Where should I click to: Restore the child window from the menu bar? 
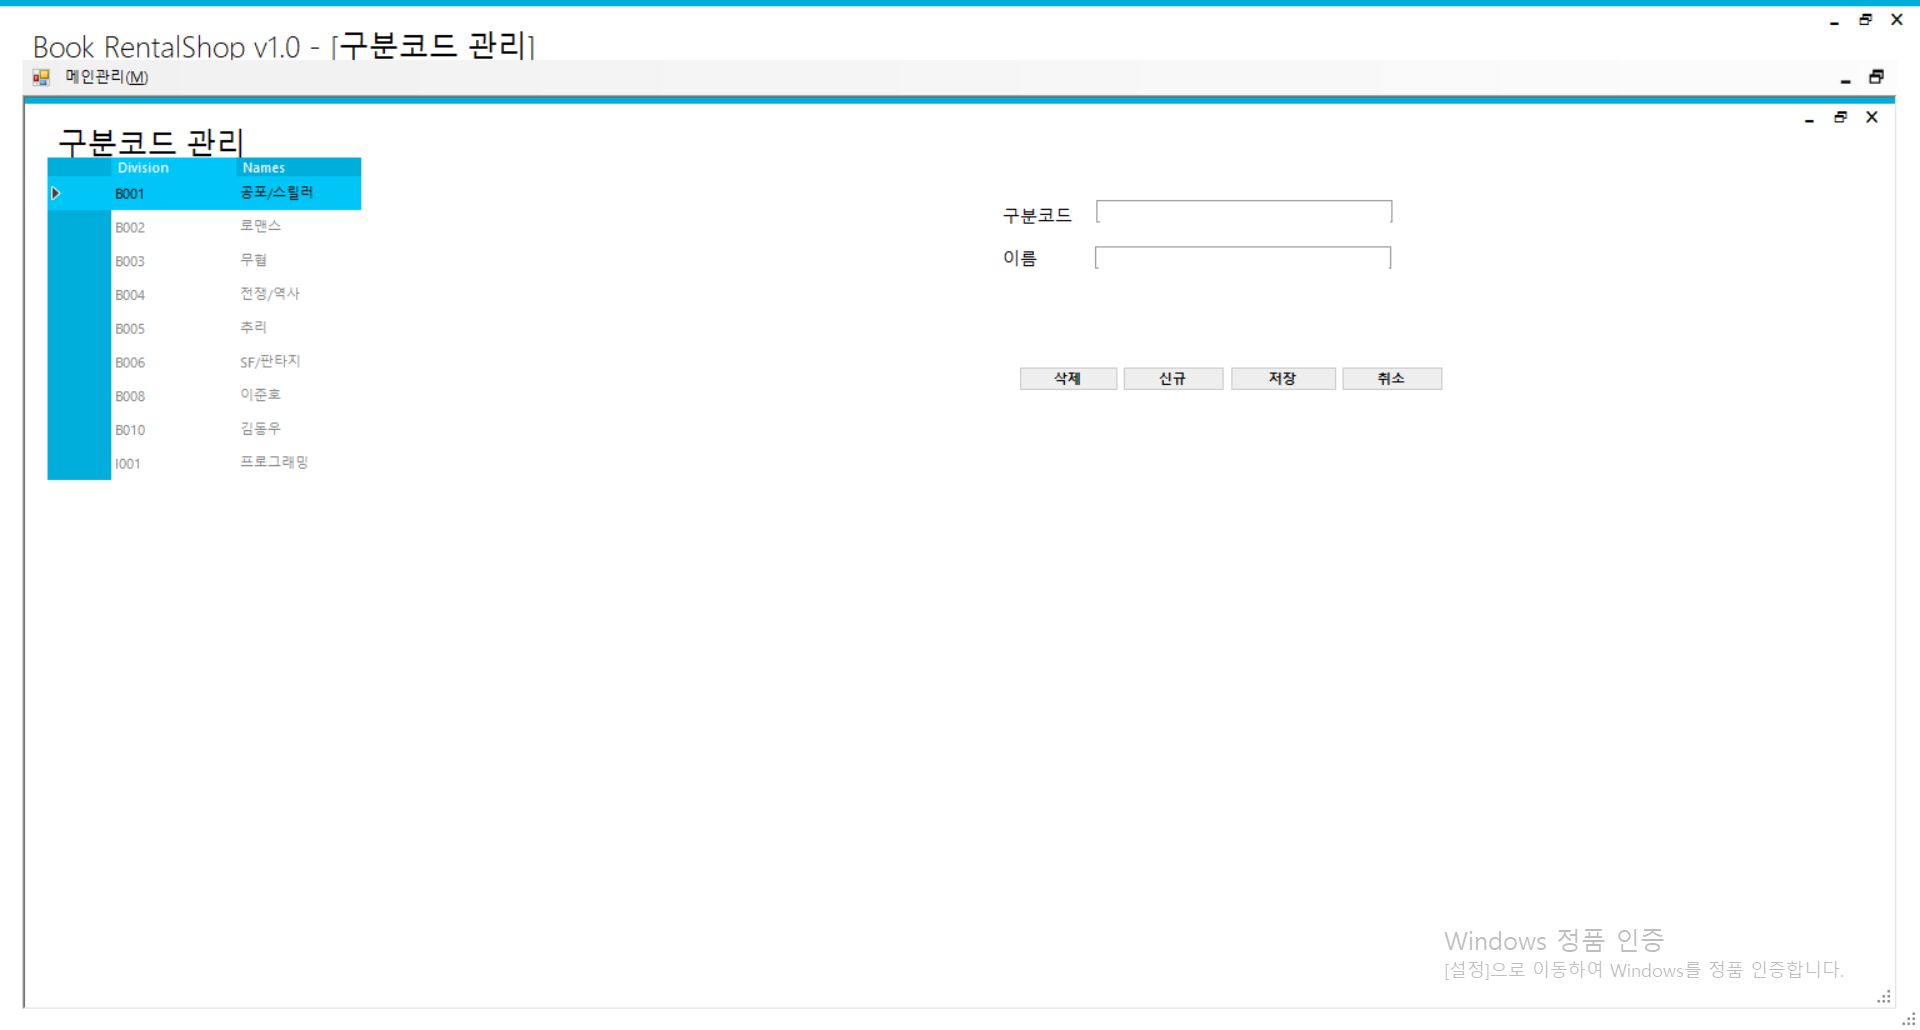tap(1877, 77)
